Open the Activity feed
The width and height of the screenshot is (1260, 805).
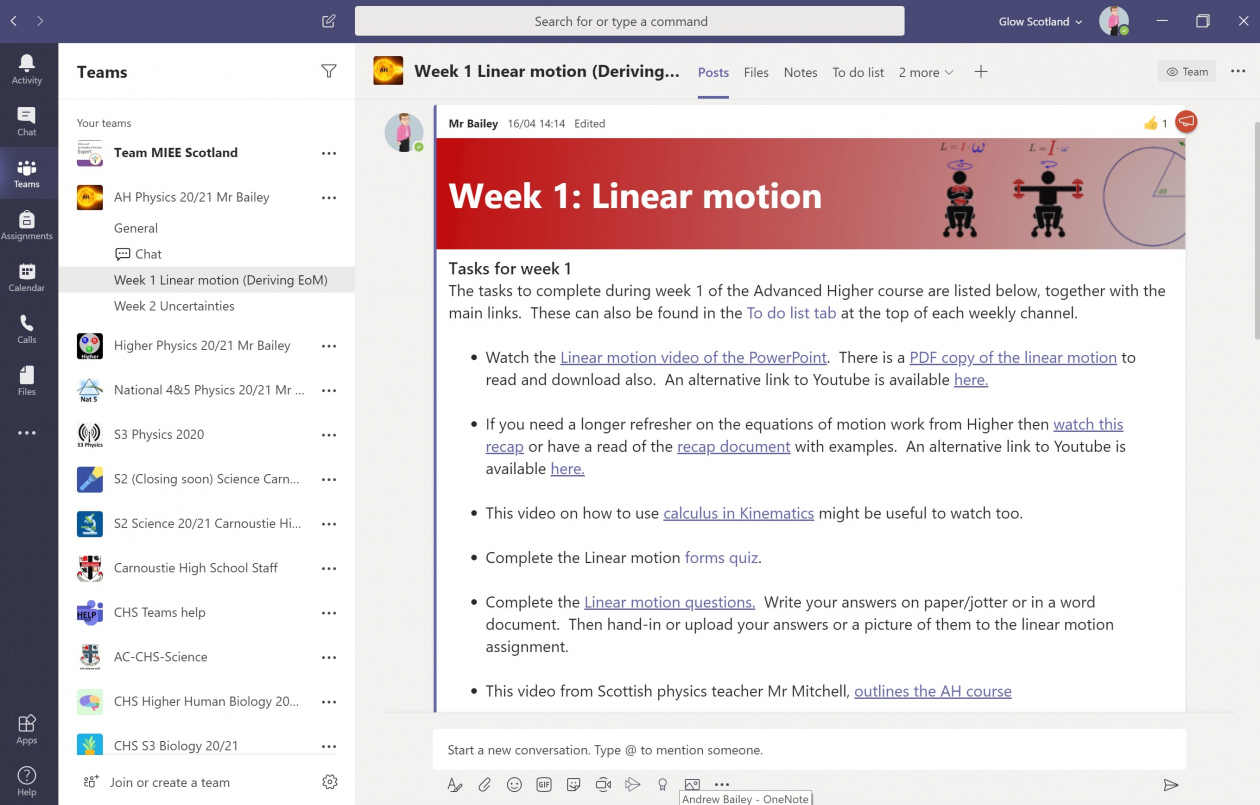(27, 69)
